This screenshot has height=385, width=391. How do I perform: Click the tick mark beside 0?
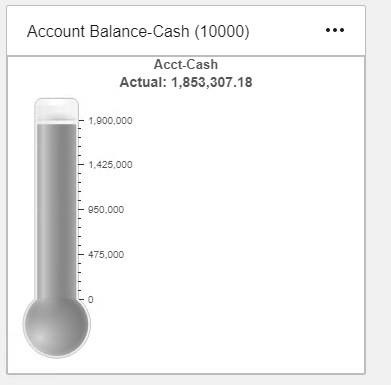[81, 299]
